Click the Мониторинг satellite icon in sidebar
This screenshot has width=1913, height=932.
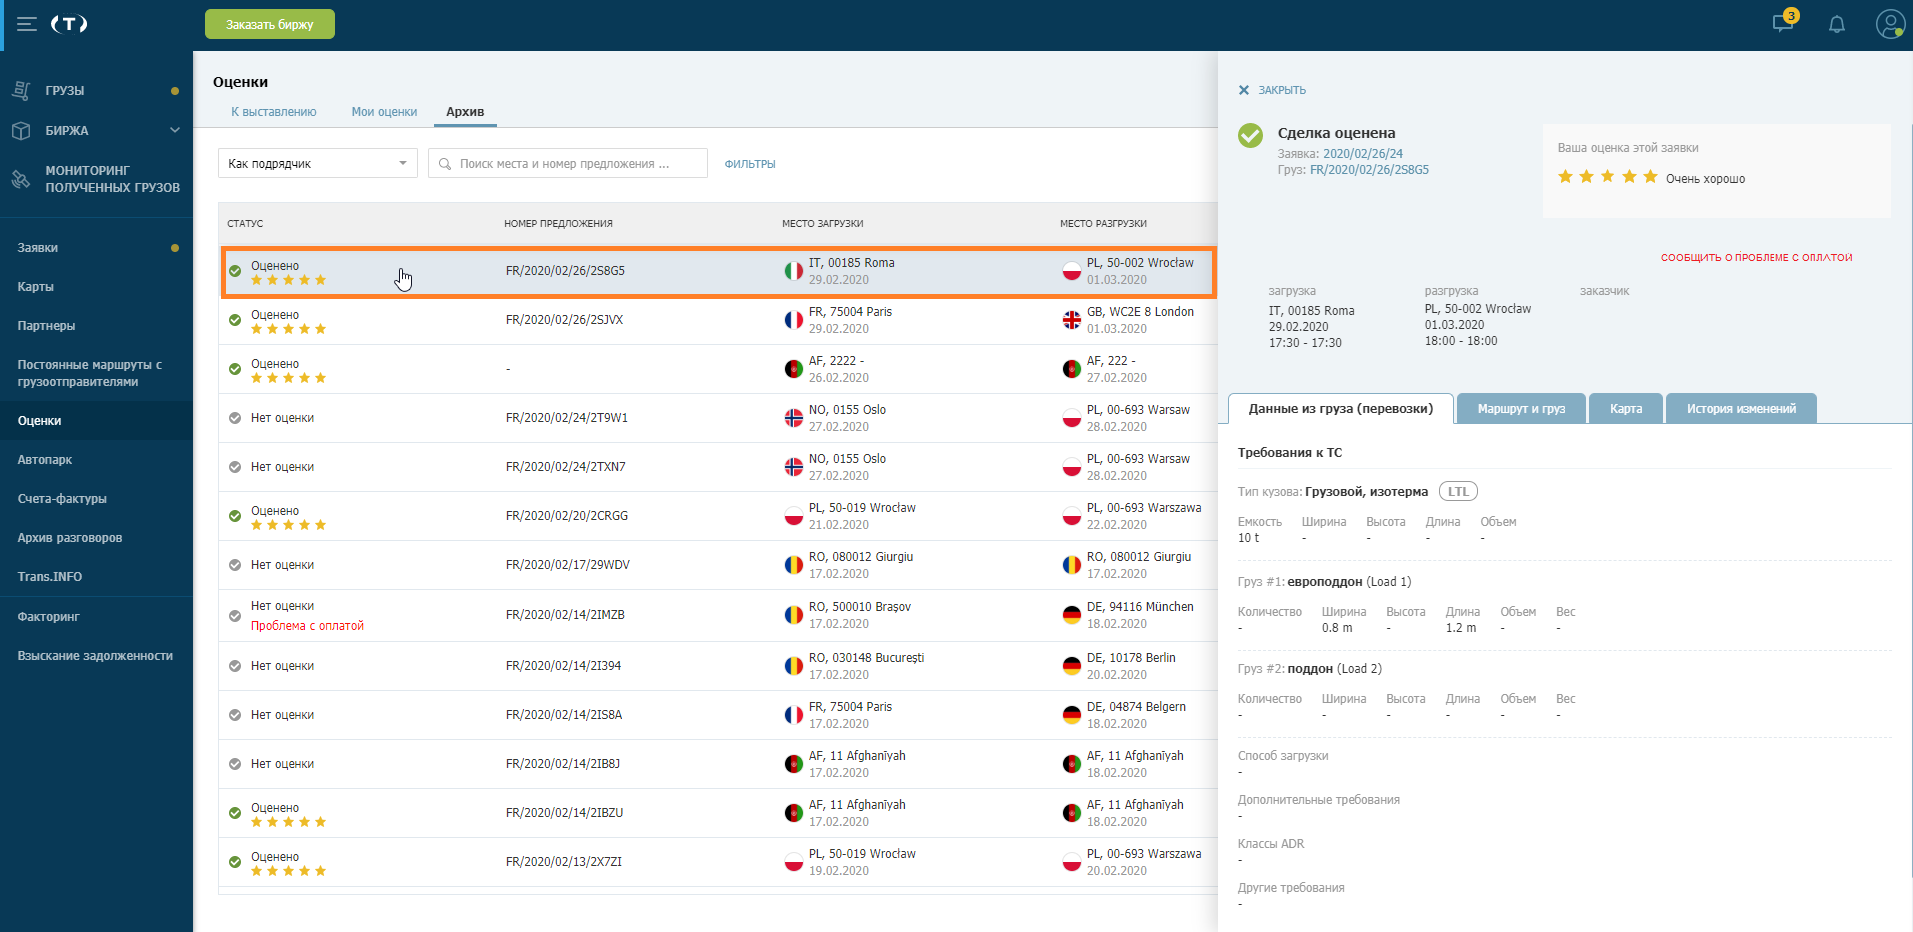tap(21, 179)
